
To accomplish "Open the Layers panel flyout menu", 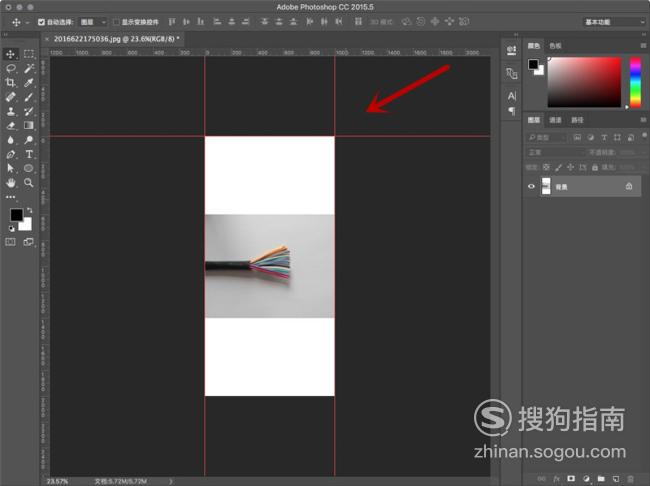I will point(643,120).
